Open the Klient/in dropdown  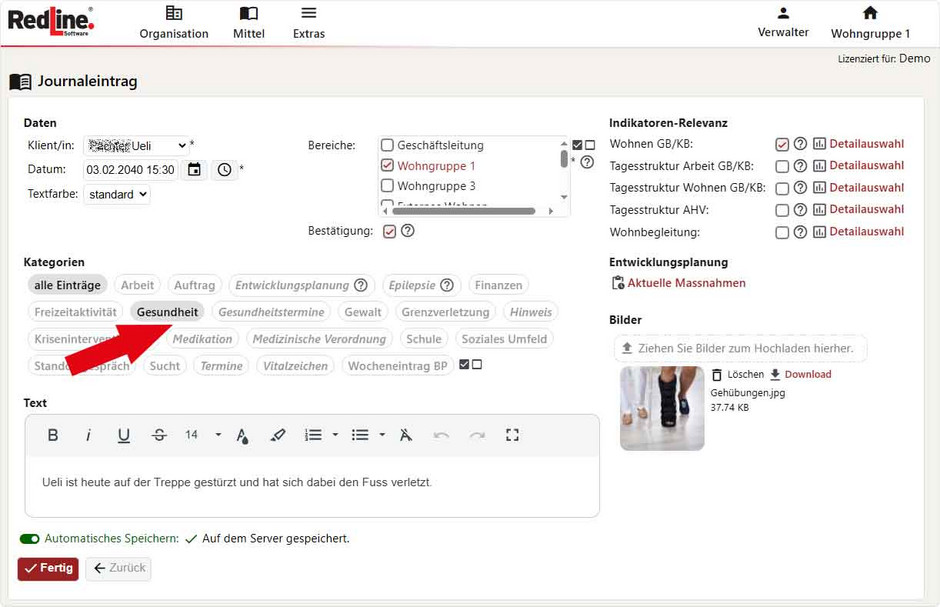point(135,144)
